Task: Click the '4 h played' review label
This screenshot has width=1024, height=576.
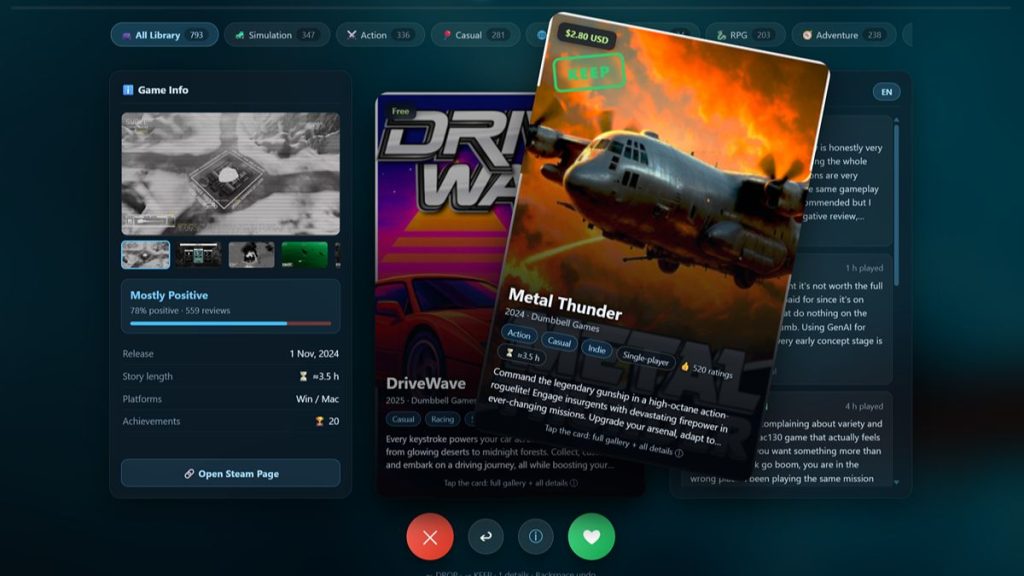Action: pos(864,406)
